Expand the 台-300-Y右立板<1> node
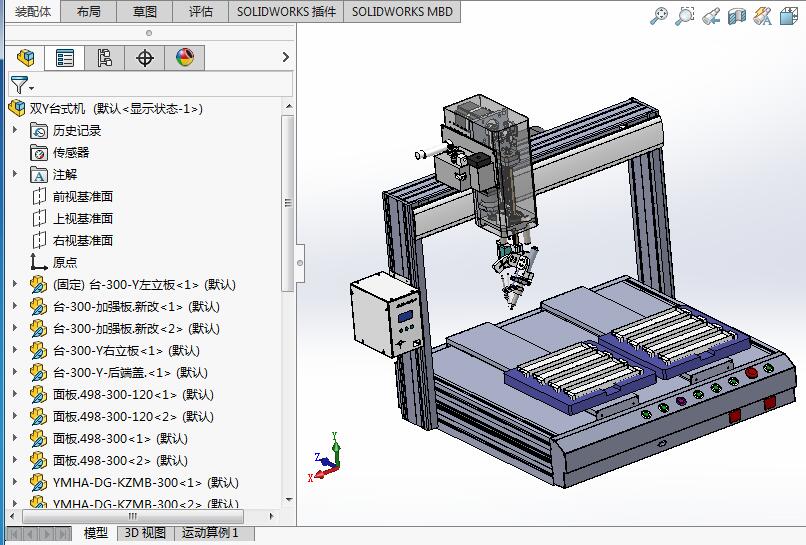This screenshot has width=806, height=545. [x=15, y=350]
